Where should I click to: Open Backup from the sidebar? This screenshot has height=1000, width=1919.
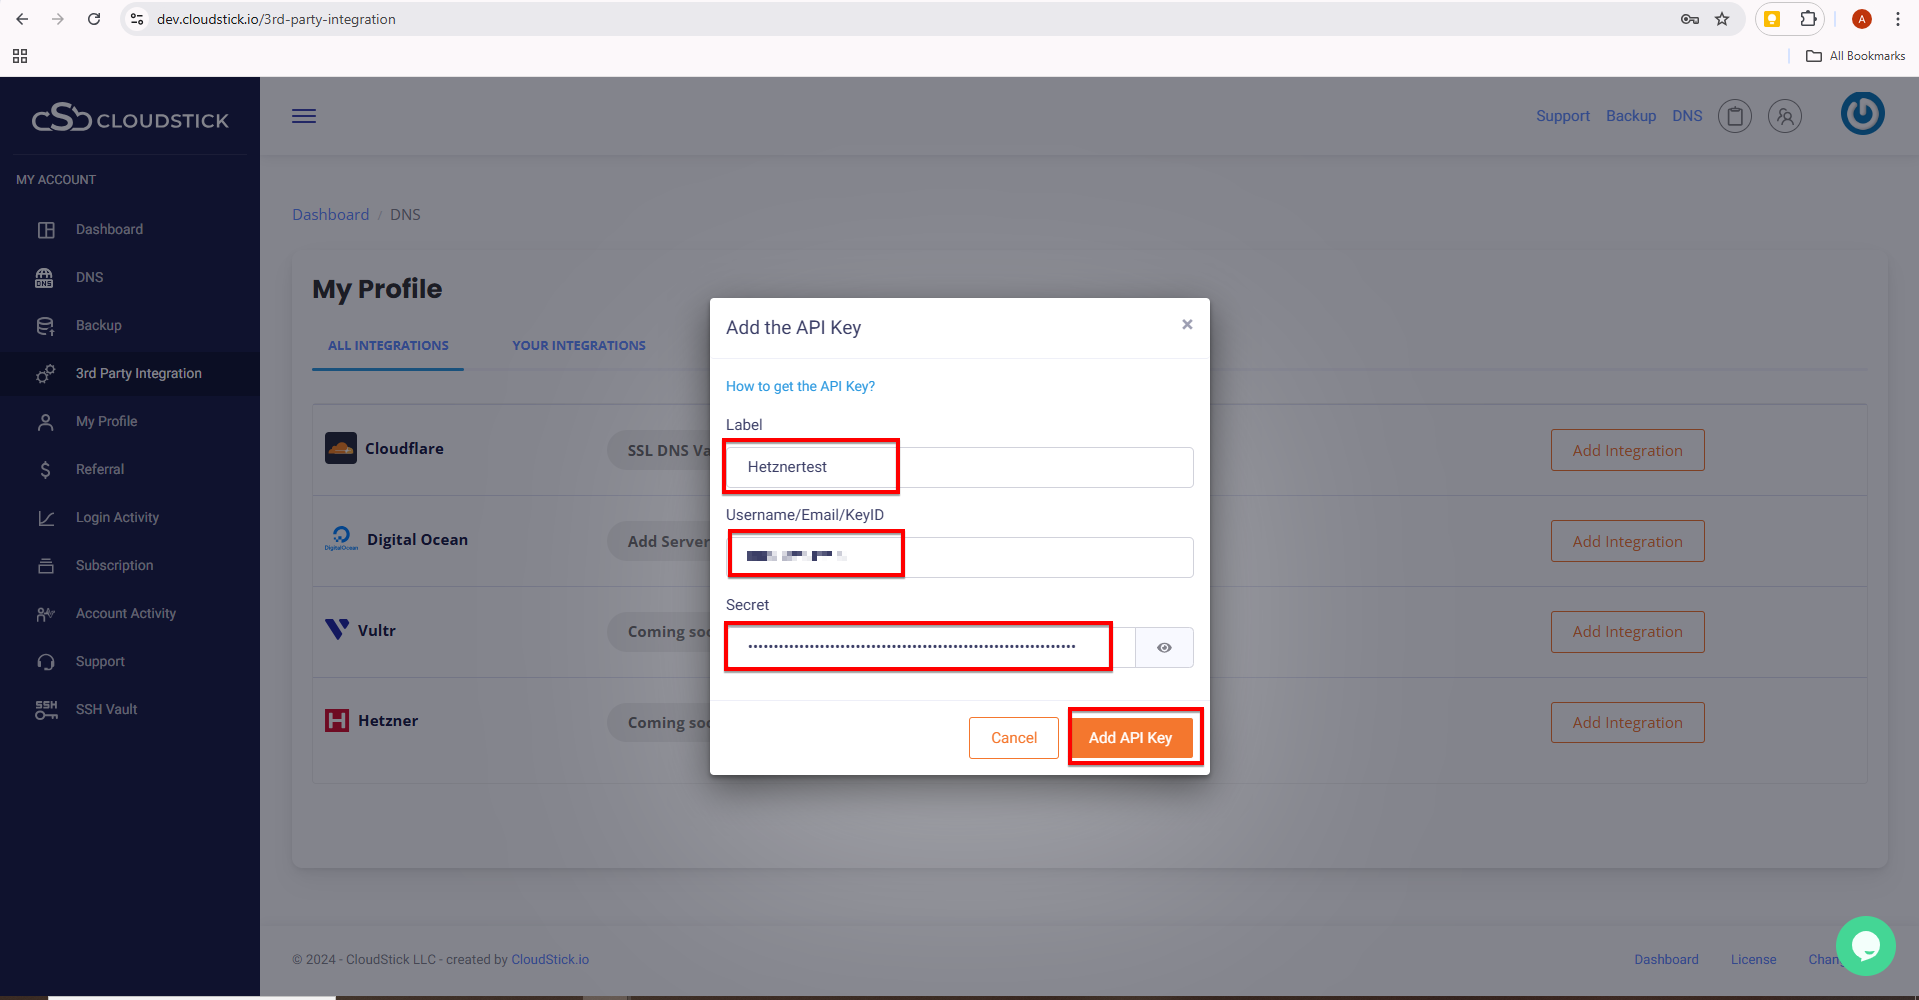tap(98, 325)
